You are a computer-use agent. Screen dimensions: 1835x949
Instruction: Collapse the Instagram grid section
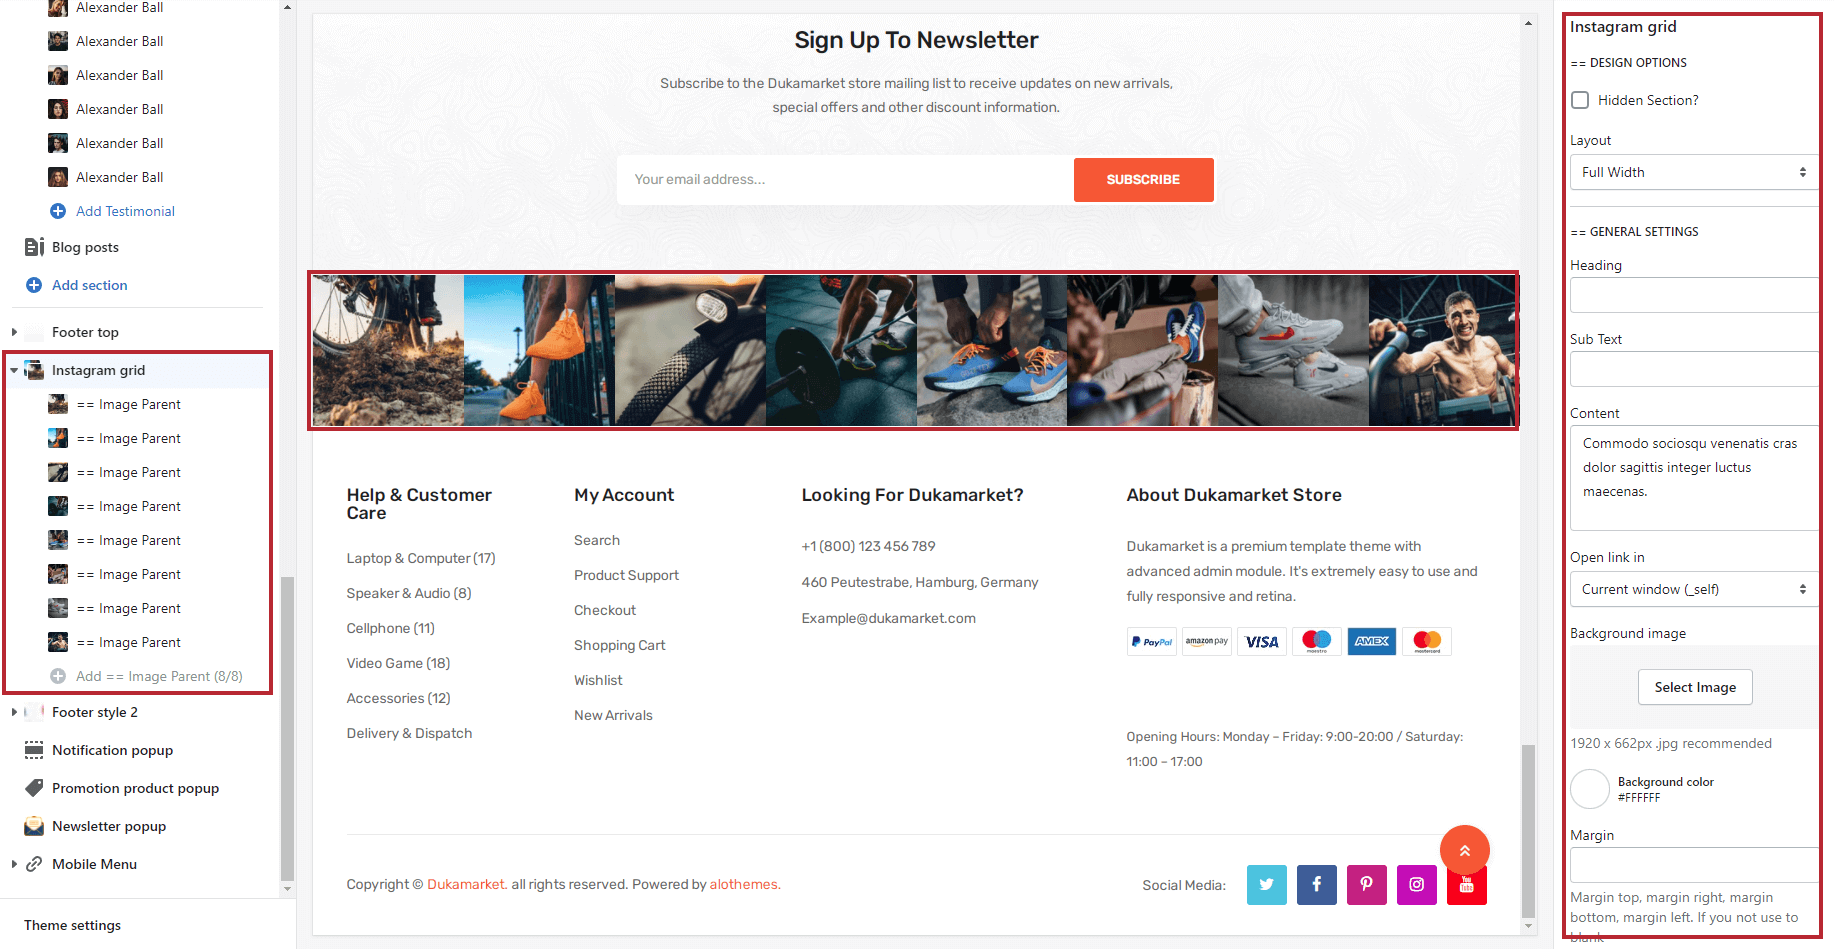coord(14,370)
